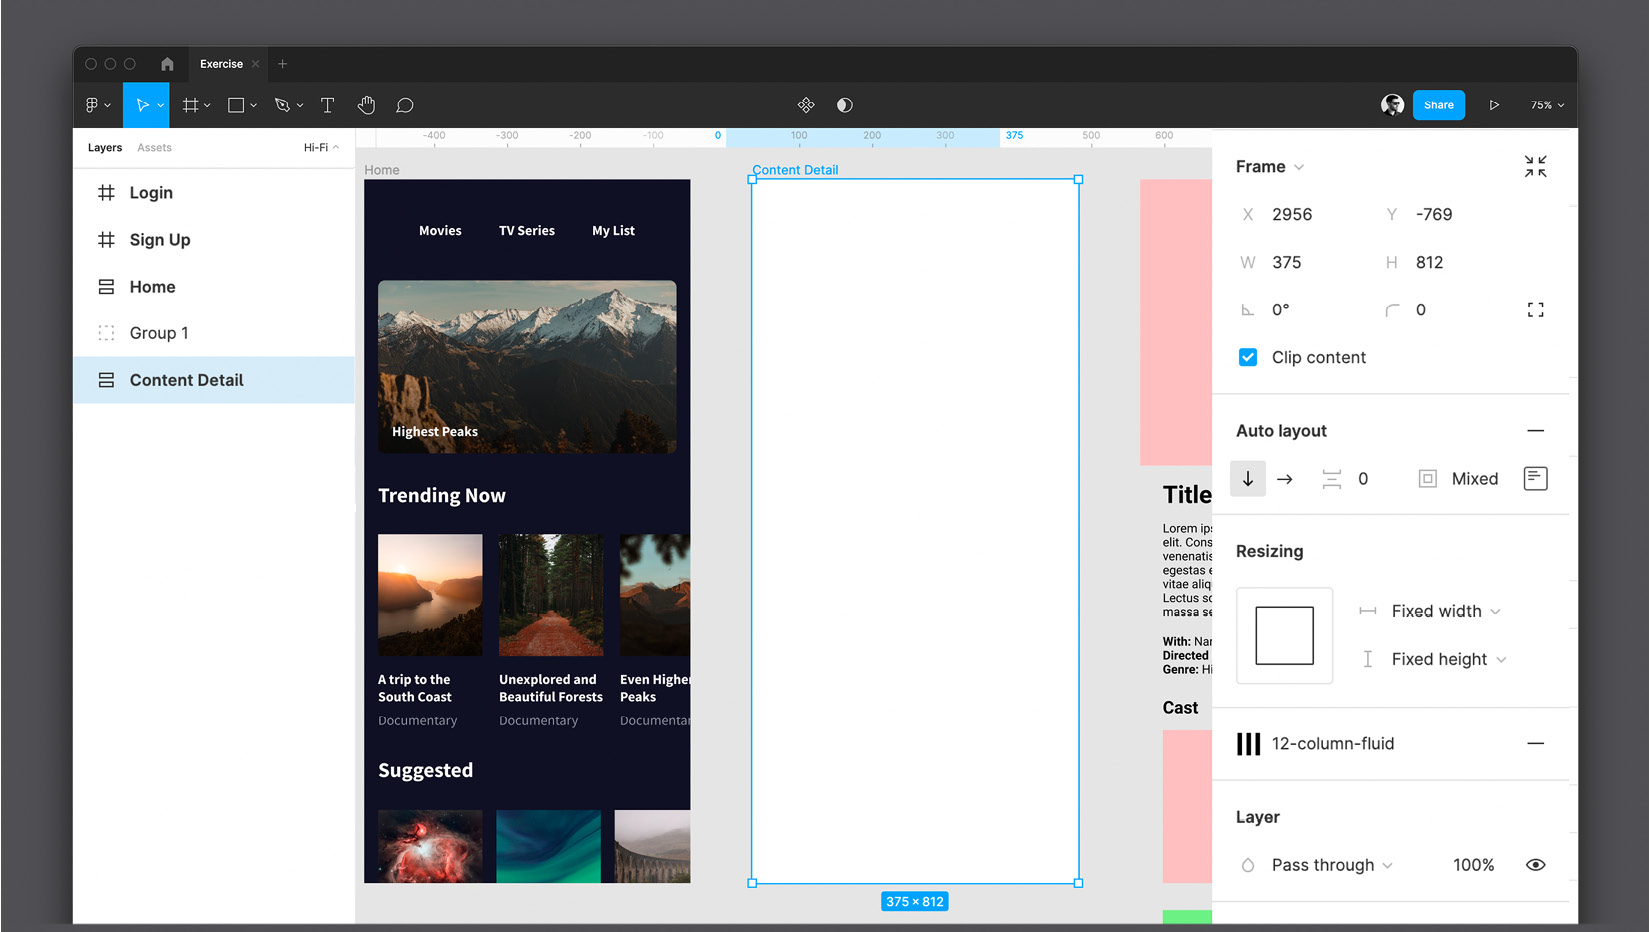Select the Shape tool
Image resolution: width=1650 pixels, height=932 pixels.
pos(237,104)
